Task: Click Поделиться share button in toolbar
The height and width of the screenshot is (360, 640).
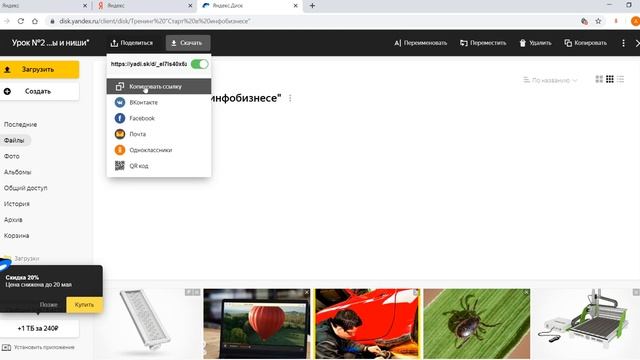Action: [x=131, y=43]
